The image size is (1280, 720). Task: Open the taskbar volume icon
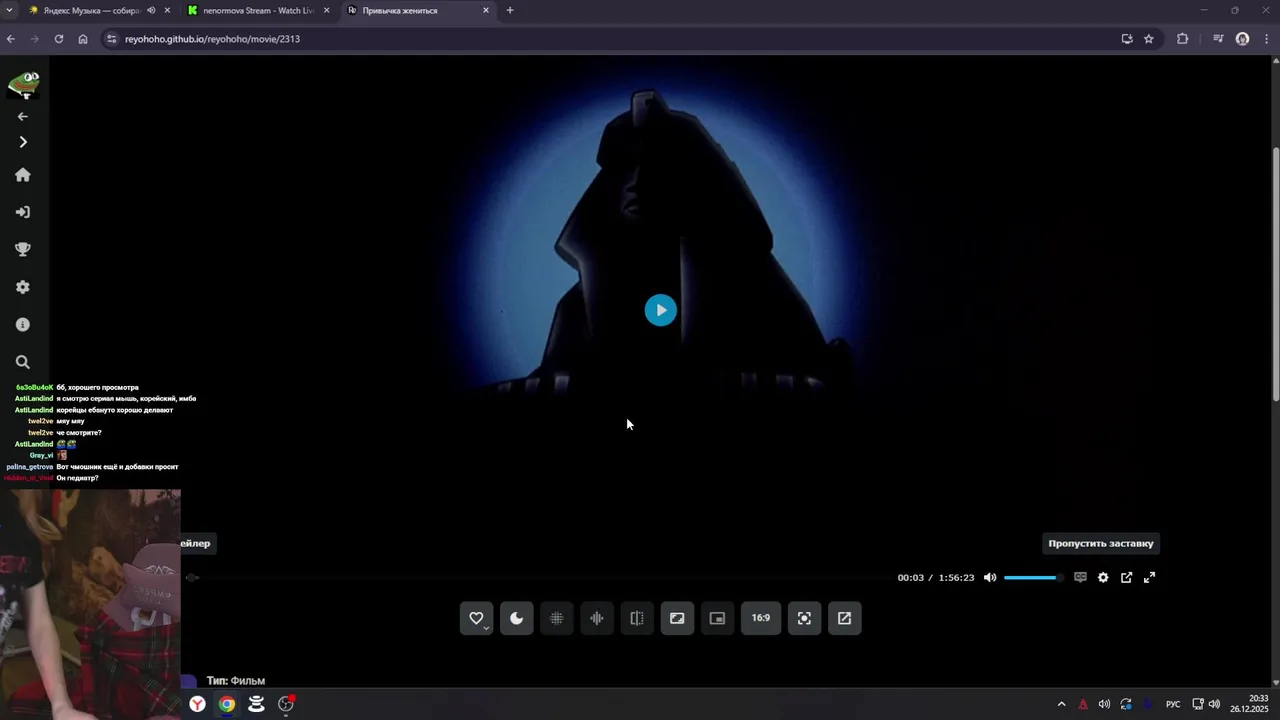point(1214,704)
